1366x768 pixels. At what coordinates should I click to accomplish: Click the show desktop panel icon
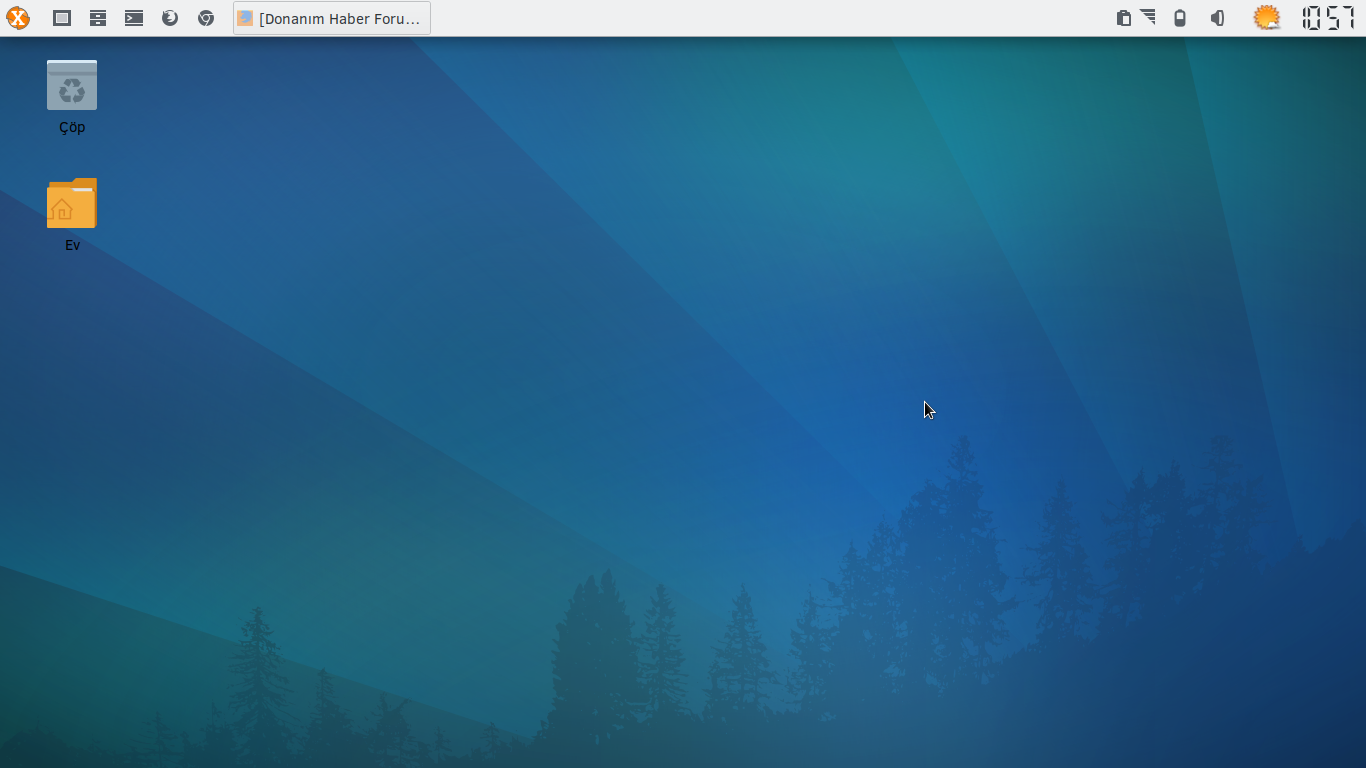(62, 18)
